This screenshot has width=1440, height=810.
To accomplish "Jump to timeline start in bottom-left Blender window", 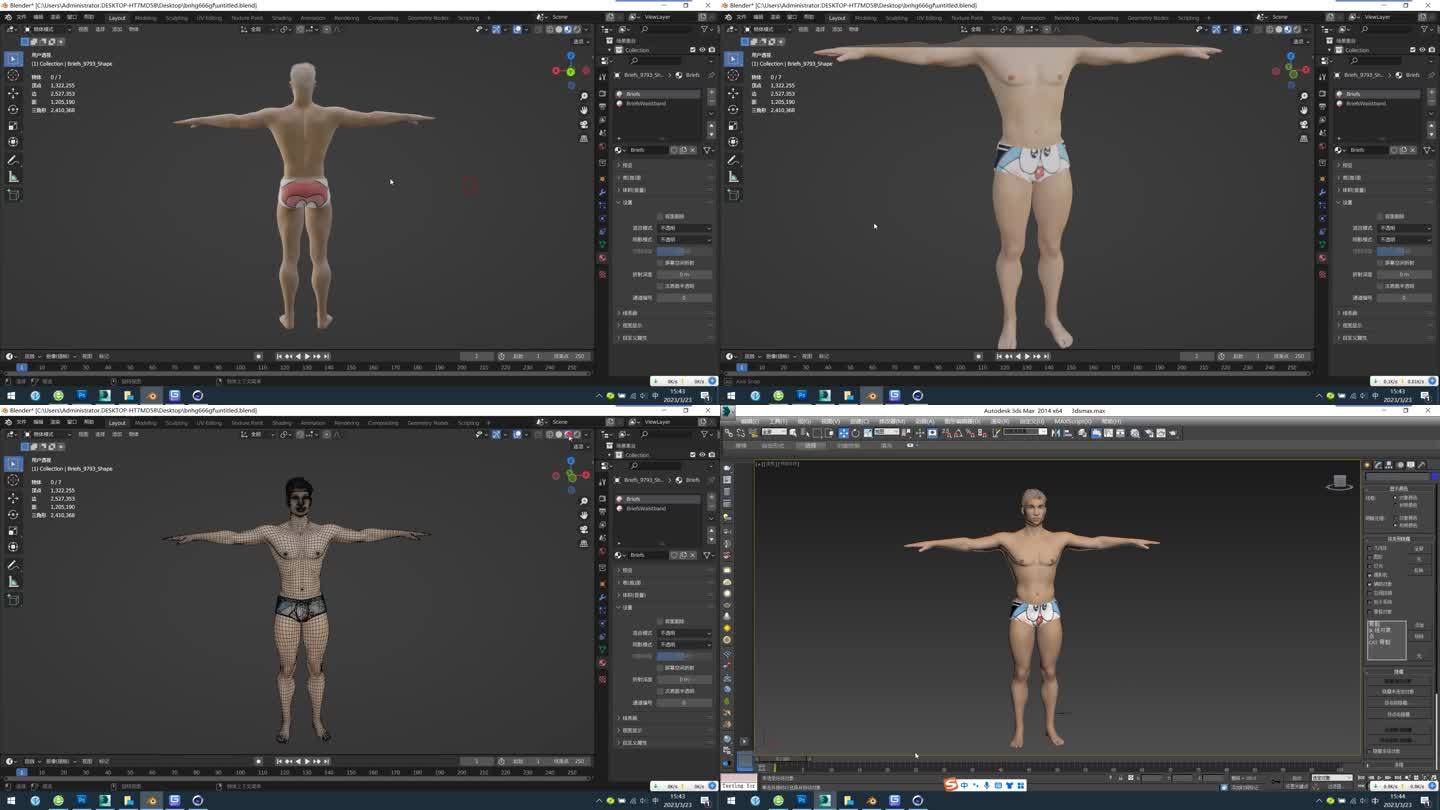I will [x=279, y=761].
